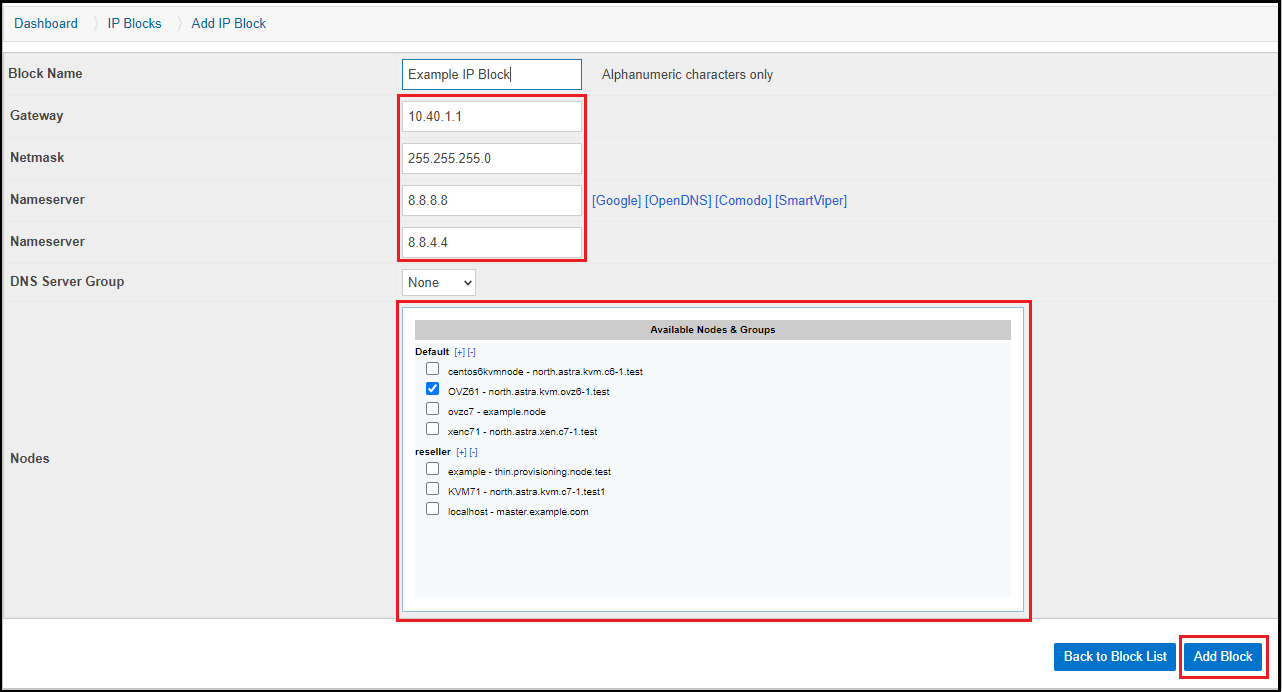Check the KVM71 node checkbox

[x=432, y=488]
